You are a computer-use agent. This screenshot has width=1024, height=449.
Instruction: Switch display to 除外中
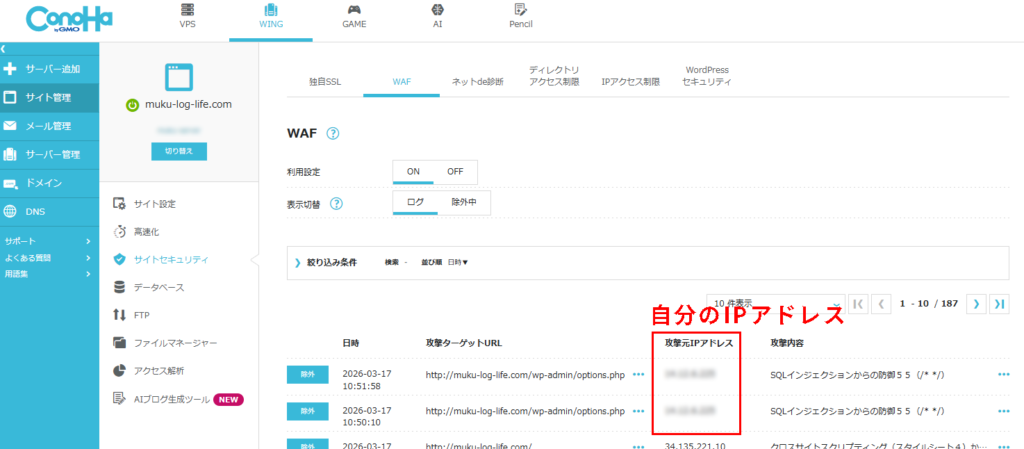[463, 202]
